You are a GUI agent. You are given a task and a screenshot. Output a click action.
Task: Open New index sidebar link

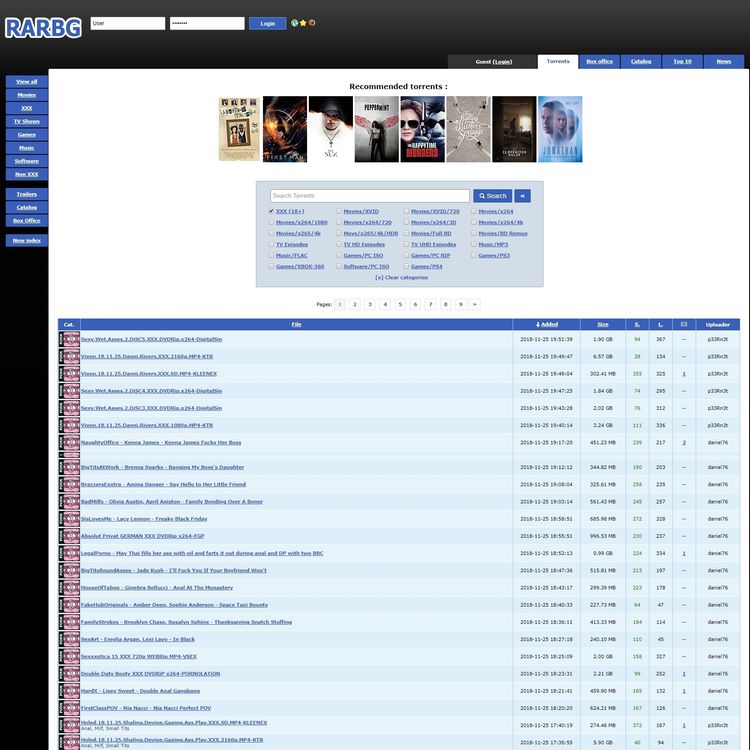[x=27, y=241]
